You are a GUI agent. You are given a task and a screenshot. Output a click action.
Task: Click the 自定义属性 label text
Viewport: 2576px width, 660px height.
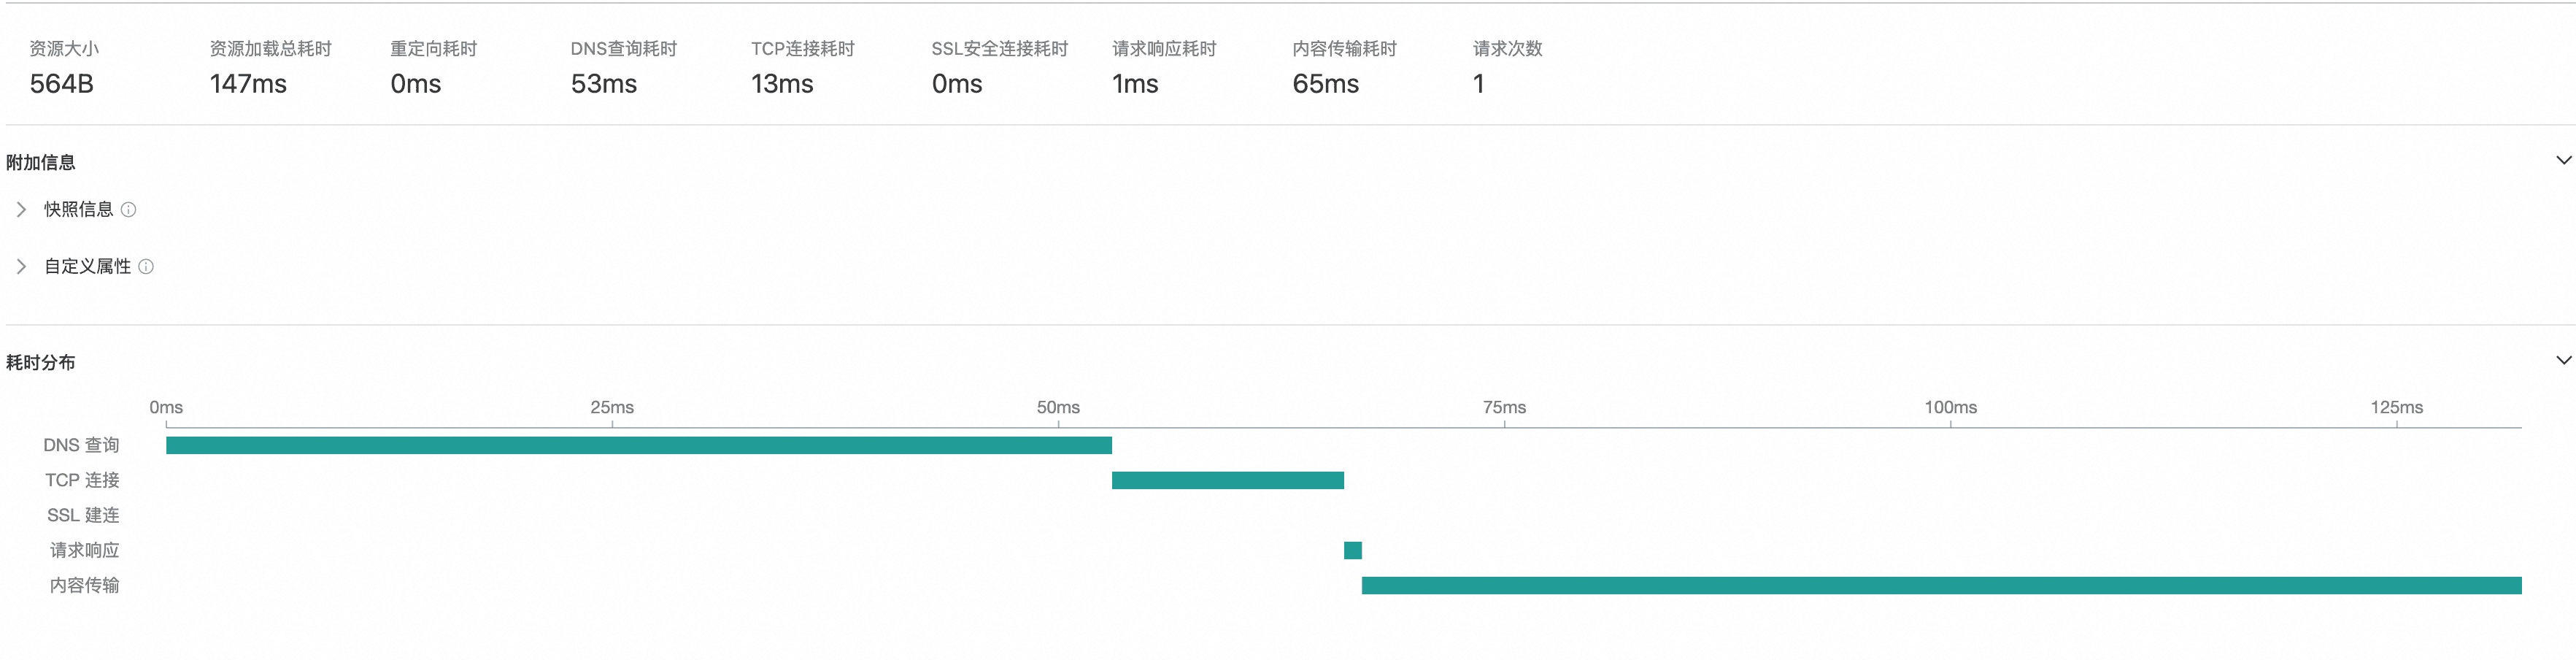click(87, 266)
